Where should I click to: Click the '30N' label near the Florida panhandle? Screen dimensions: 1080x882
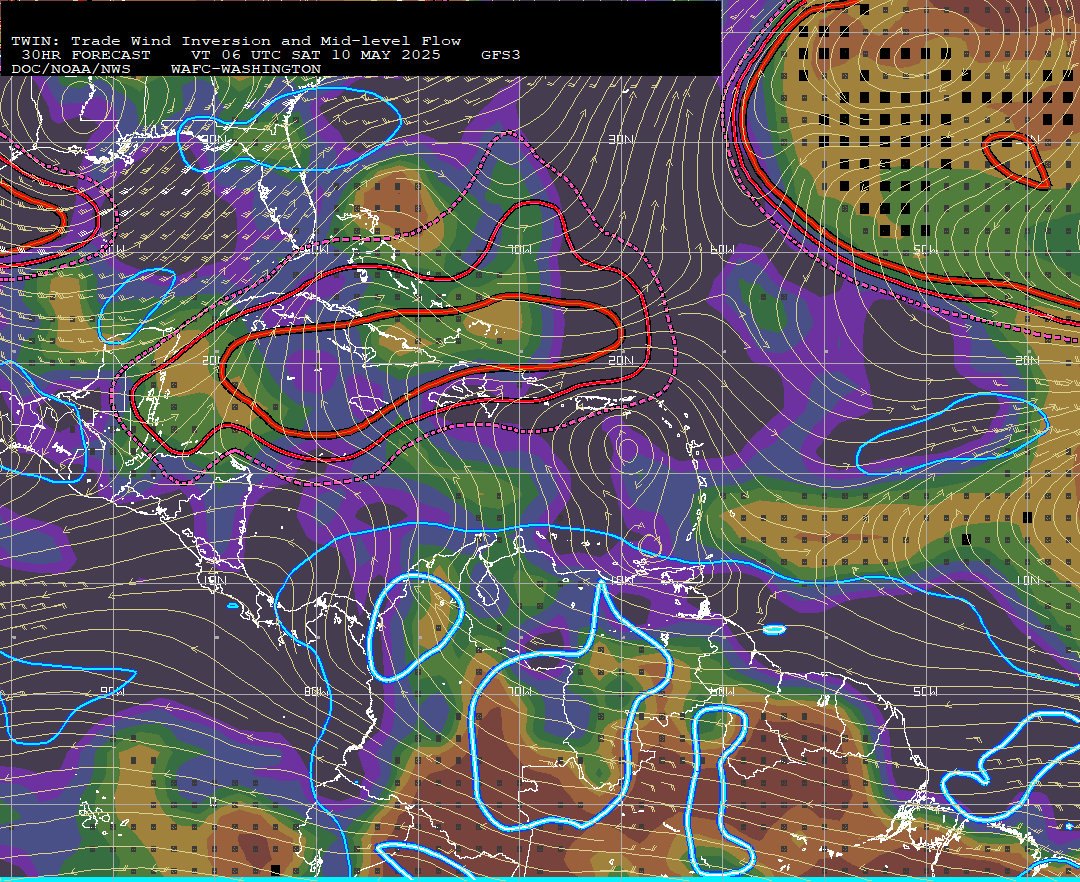pos(213,140)
